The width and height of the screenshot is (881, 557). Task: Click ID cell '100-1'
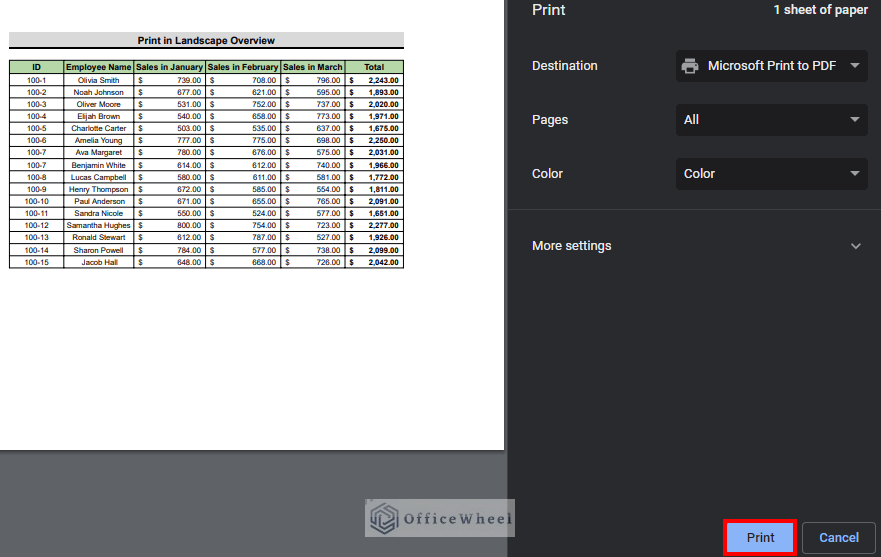[37, 80]
